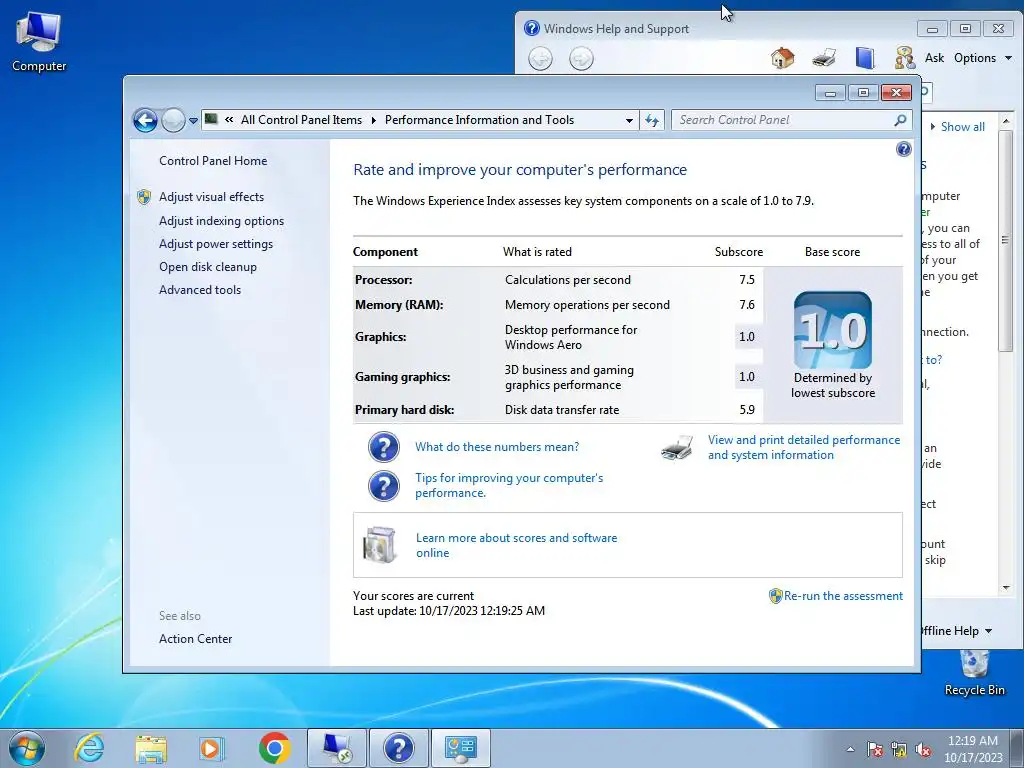Image resolution: width=1024 pixels, height=768 pixels.
Task: View and print detailed performance information
Action: (x=804, y=447)
